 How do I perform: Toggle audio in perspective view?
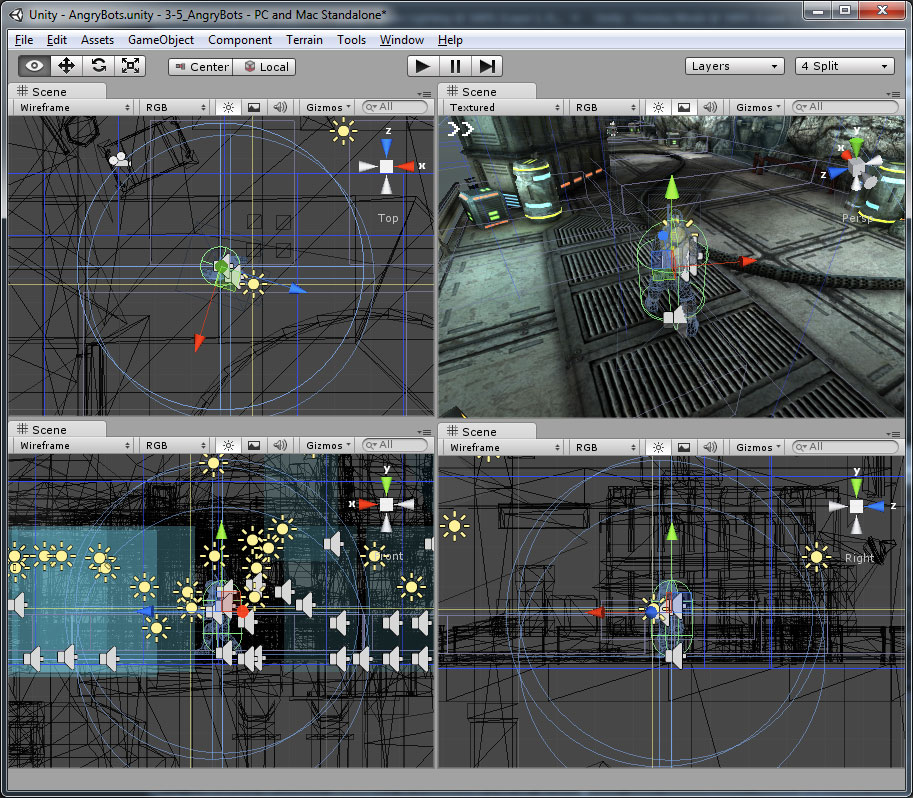(x=710, y=107)
